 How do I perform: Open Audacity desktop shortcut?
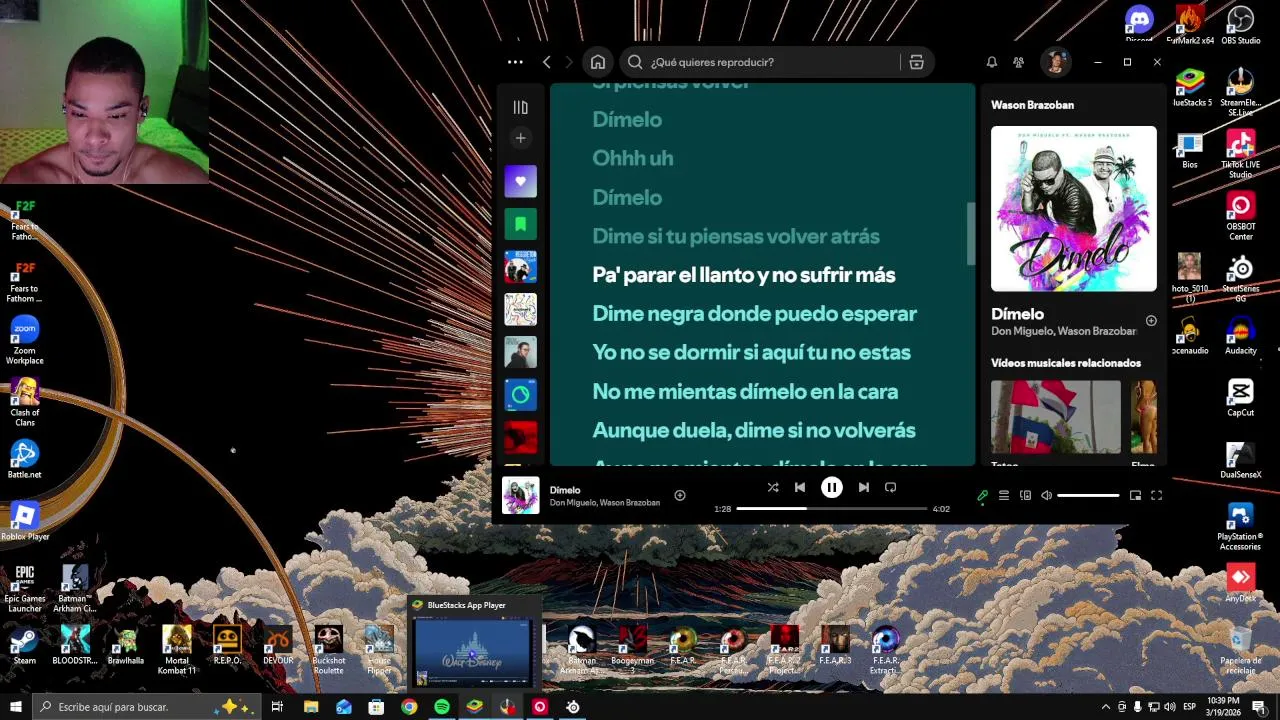[x=1240, y=335]
